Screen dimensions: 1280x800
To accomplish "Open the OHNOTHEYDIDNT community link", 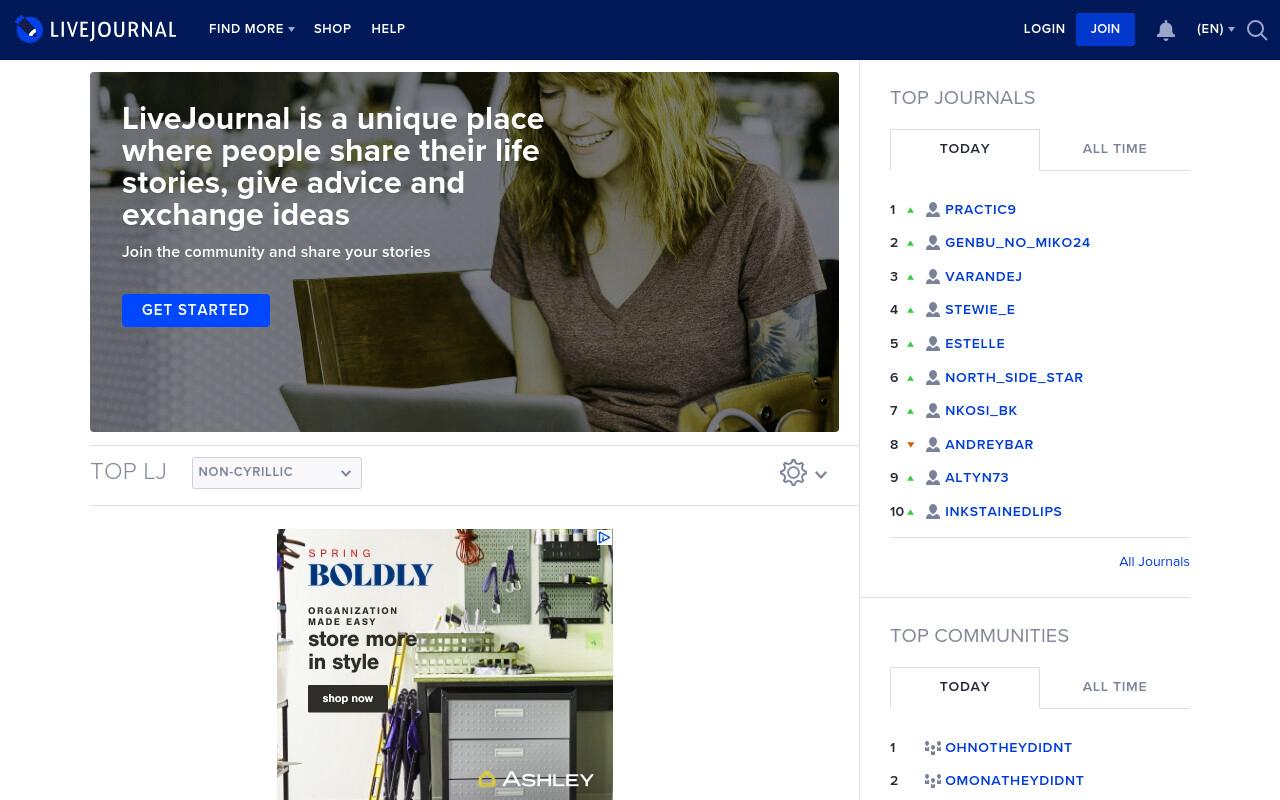I will click(1008, 748).
